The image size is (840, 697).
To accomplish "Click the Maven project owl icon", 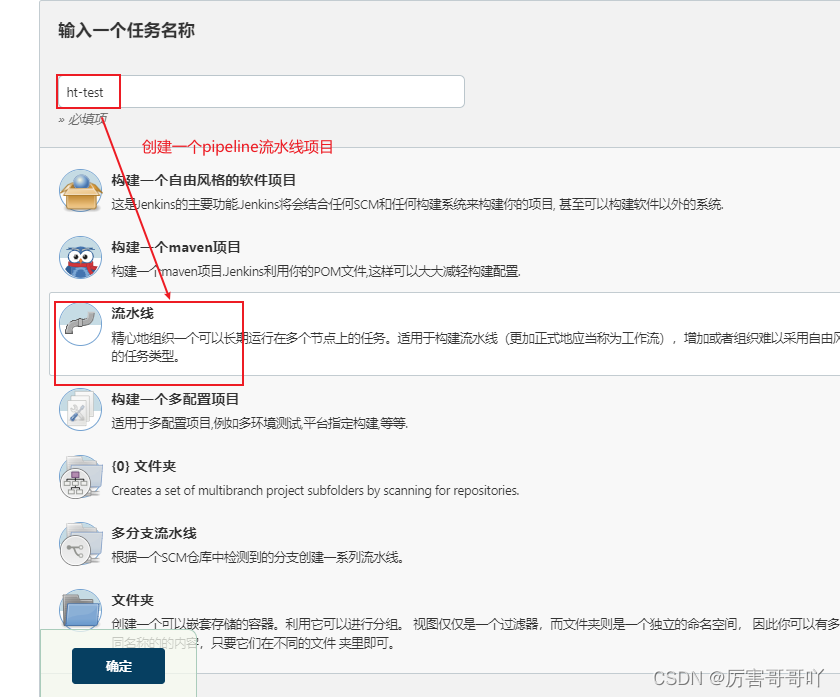I will [80, 256].
